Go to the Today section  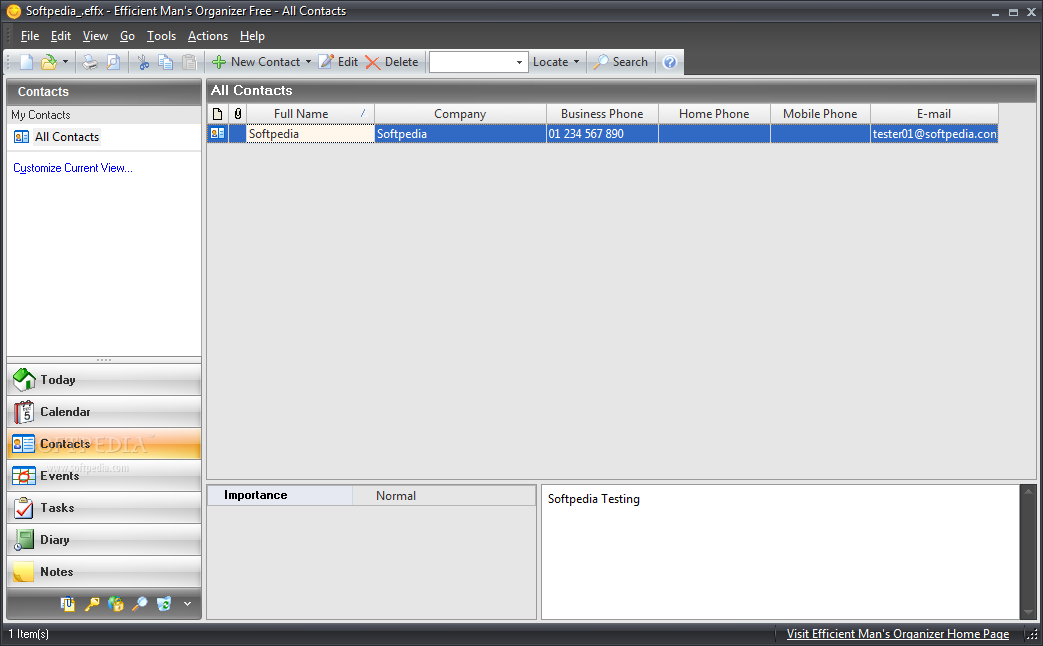point(104,380)
